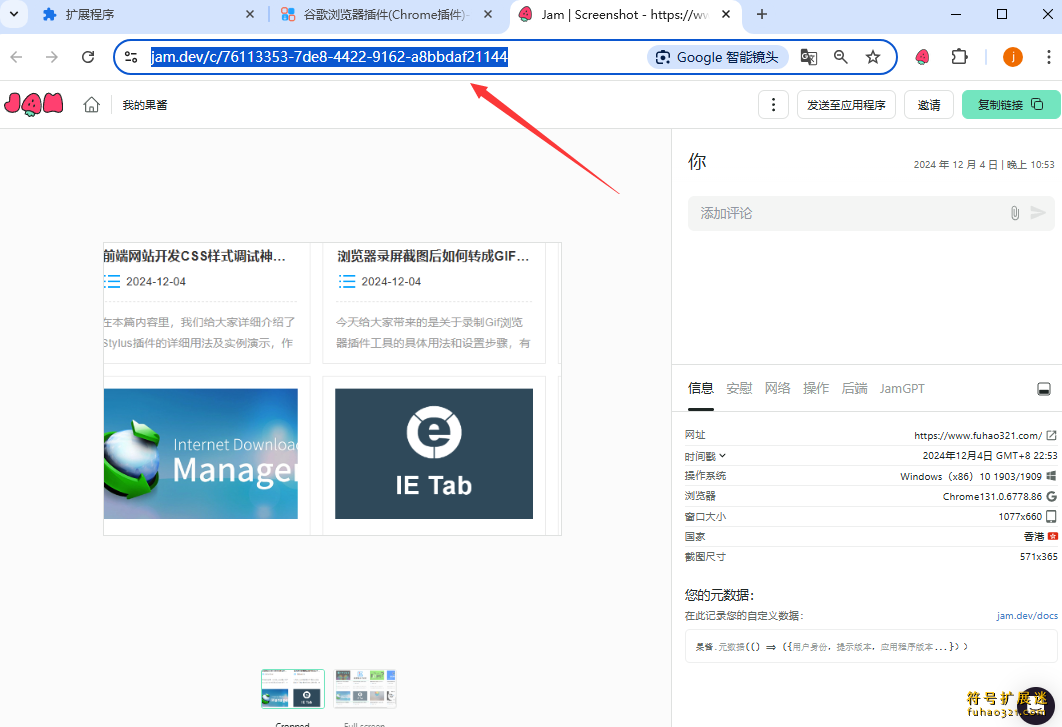Open the tab search dropdown chevron
The width and height of the screenshot is (1062, 727).
point(14,14)
